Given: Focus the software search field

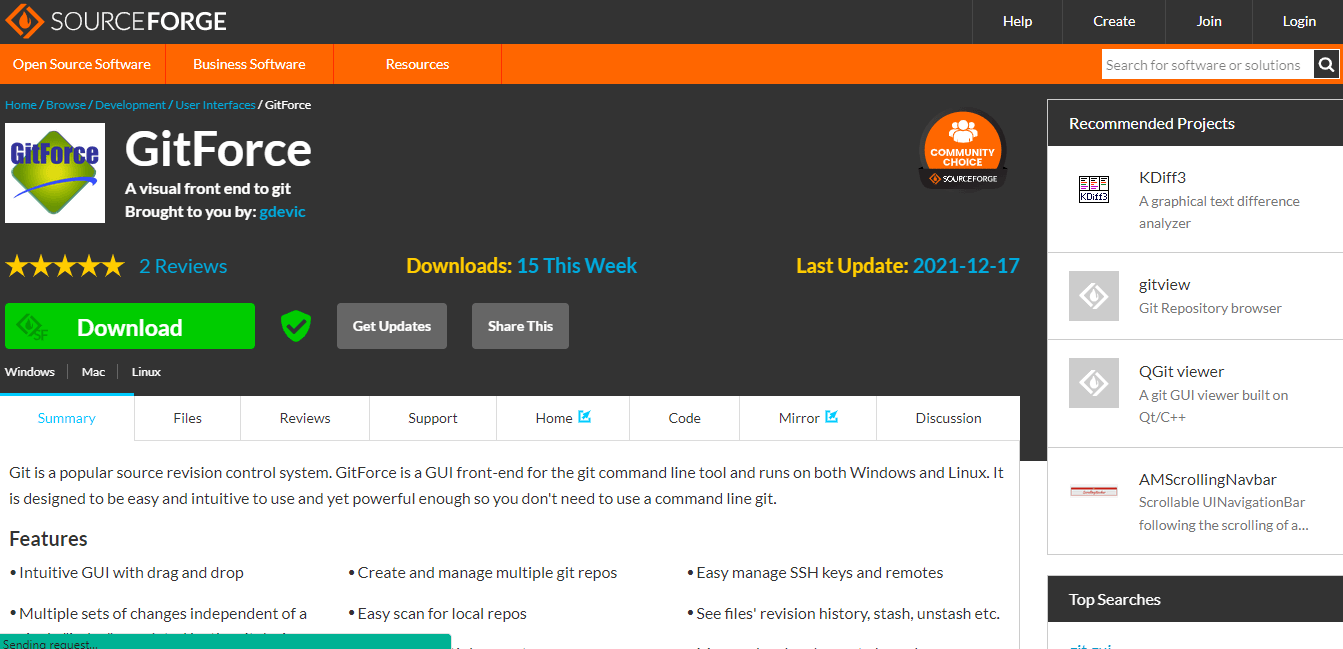Looking at the screenshot, I should [x=1208, y=65].
